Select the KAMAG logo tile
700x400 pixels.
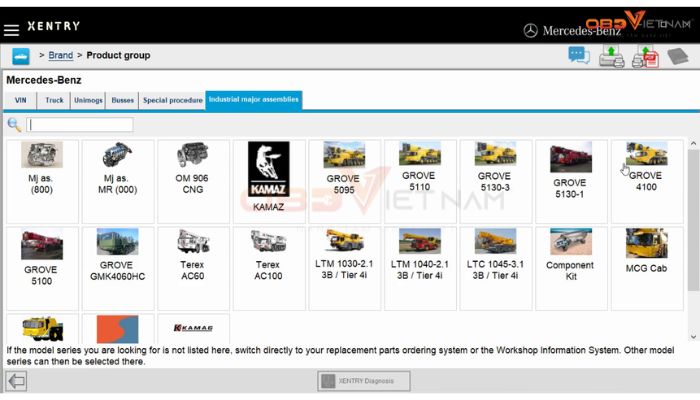coord(193,329)
